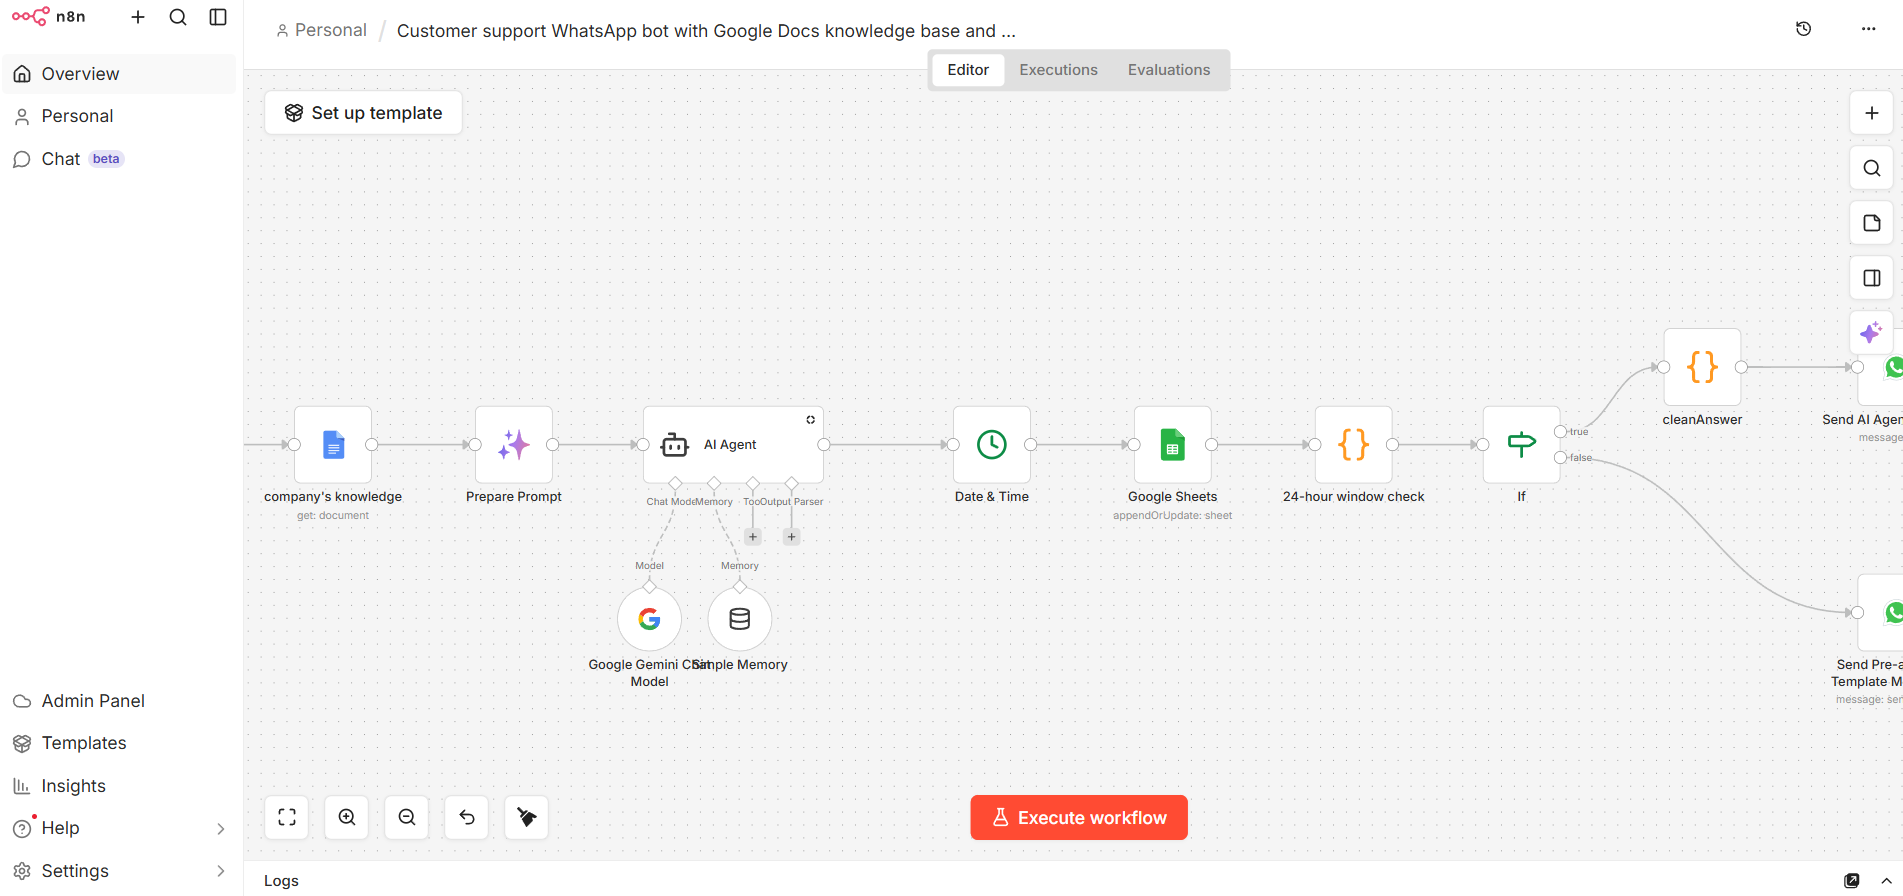Add a node with the canvas plus button

point(1872,113)
